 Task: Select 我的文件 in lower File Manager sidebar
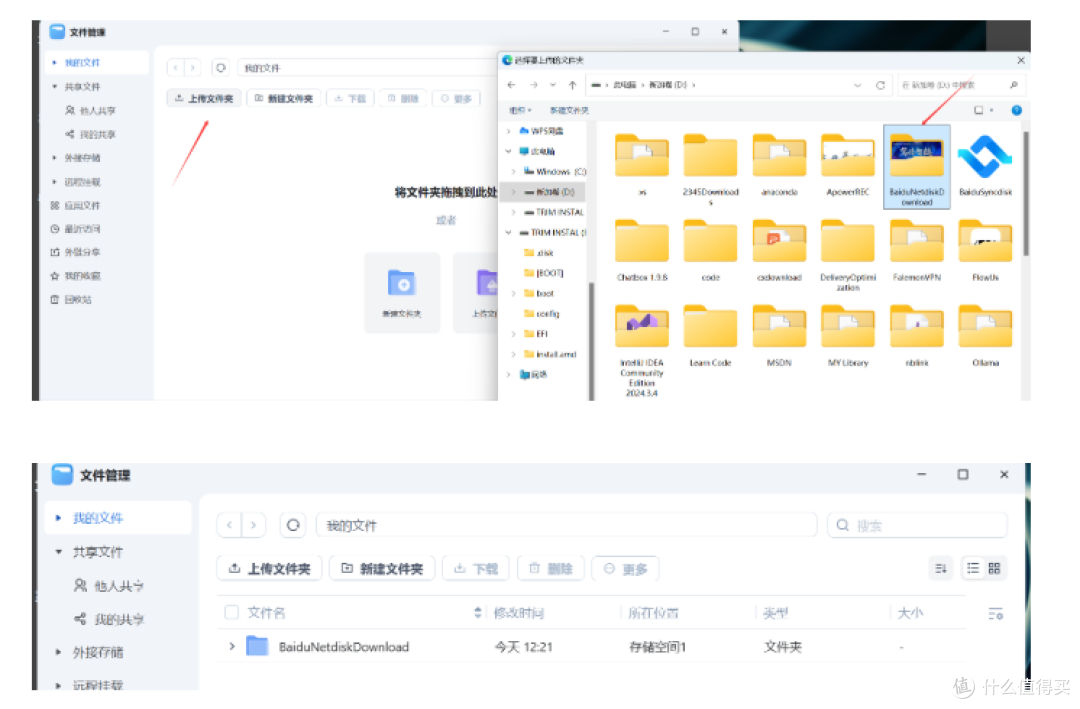tap(118, 518)
